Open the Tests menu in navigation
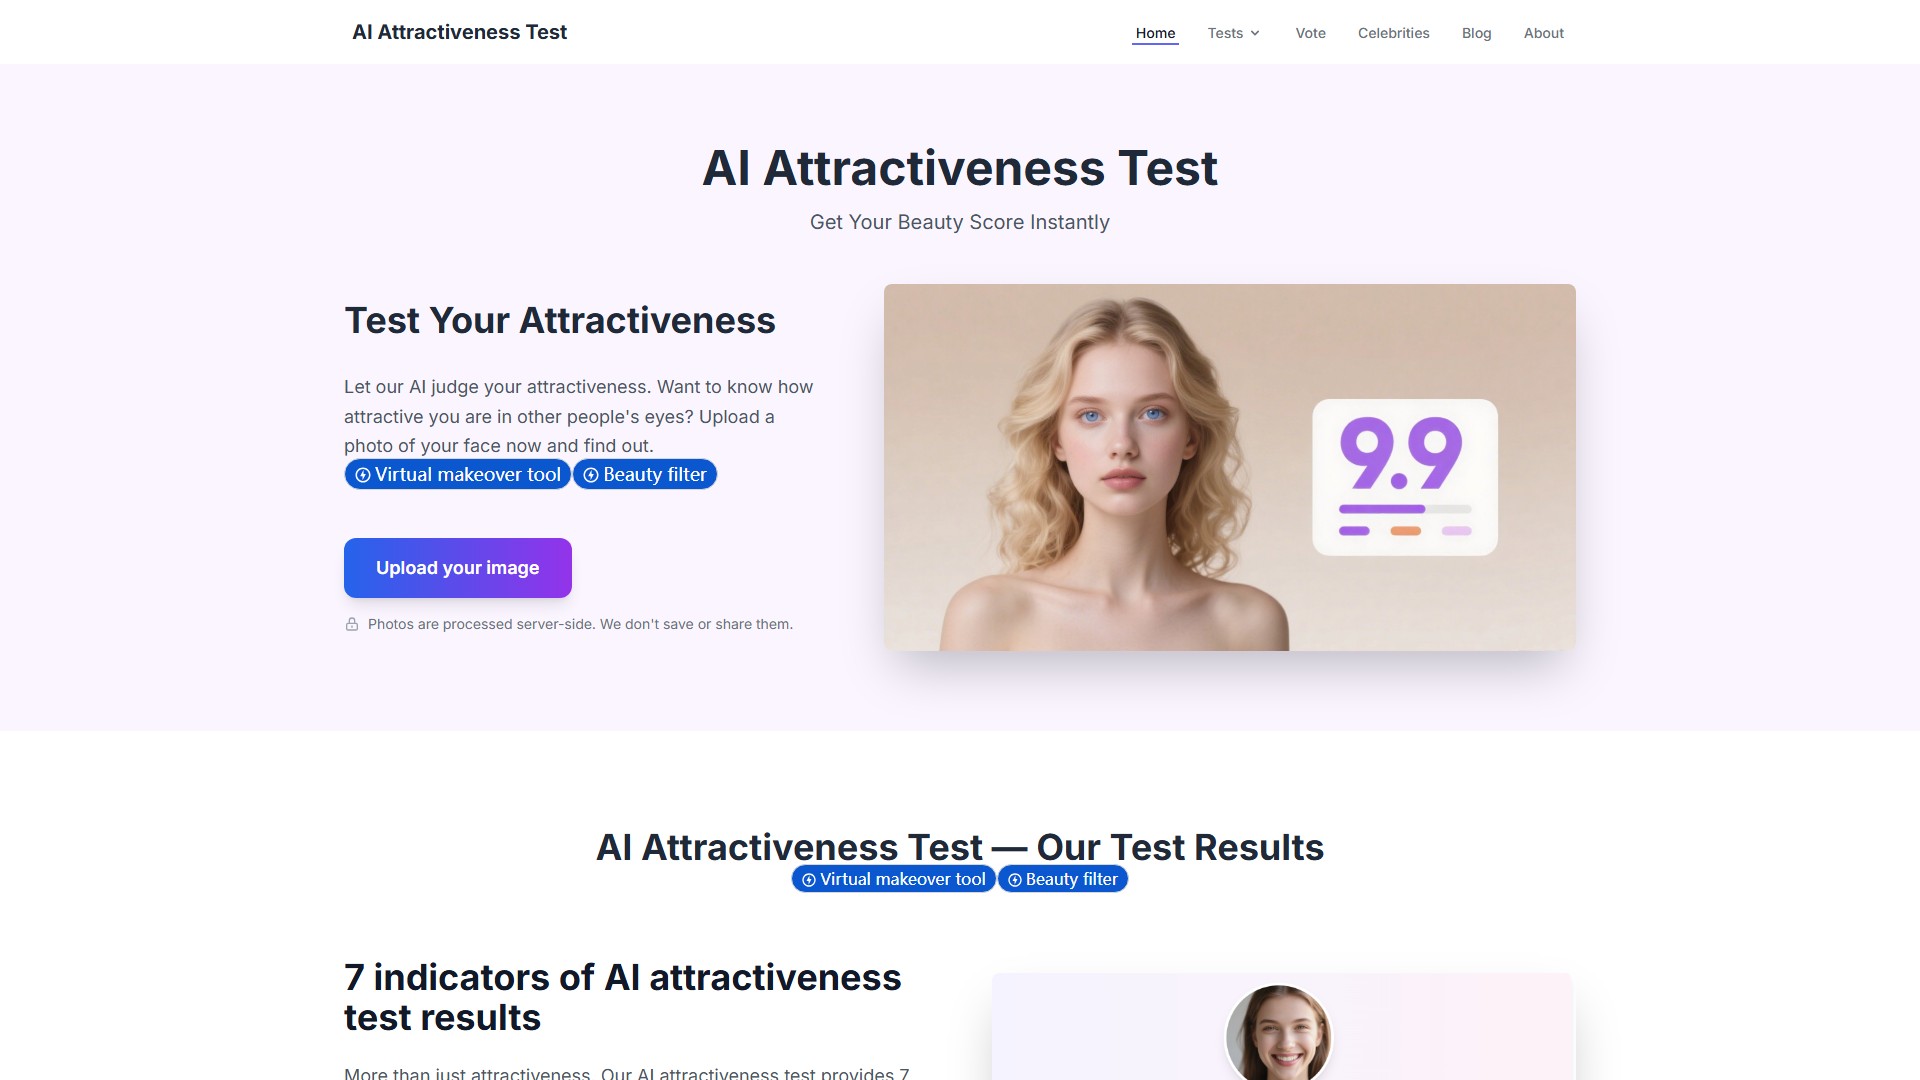The width and height of the screenshot is (1920, 1080). tap(1233, 33)
